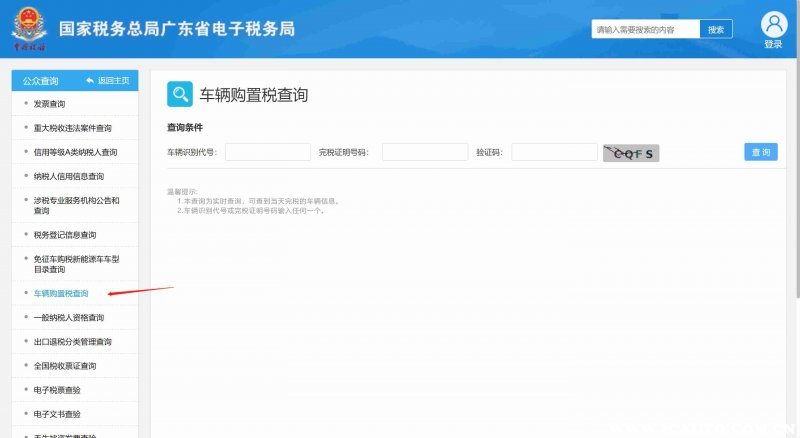Open 一般纳税人资格查询 in the sidebar
Viewport: 800px width, 438px height.
point(68,318)
